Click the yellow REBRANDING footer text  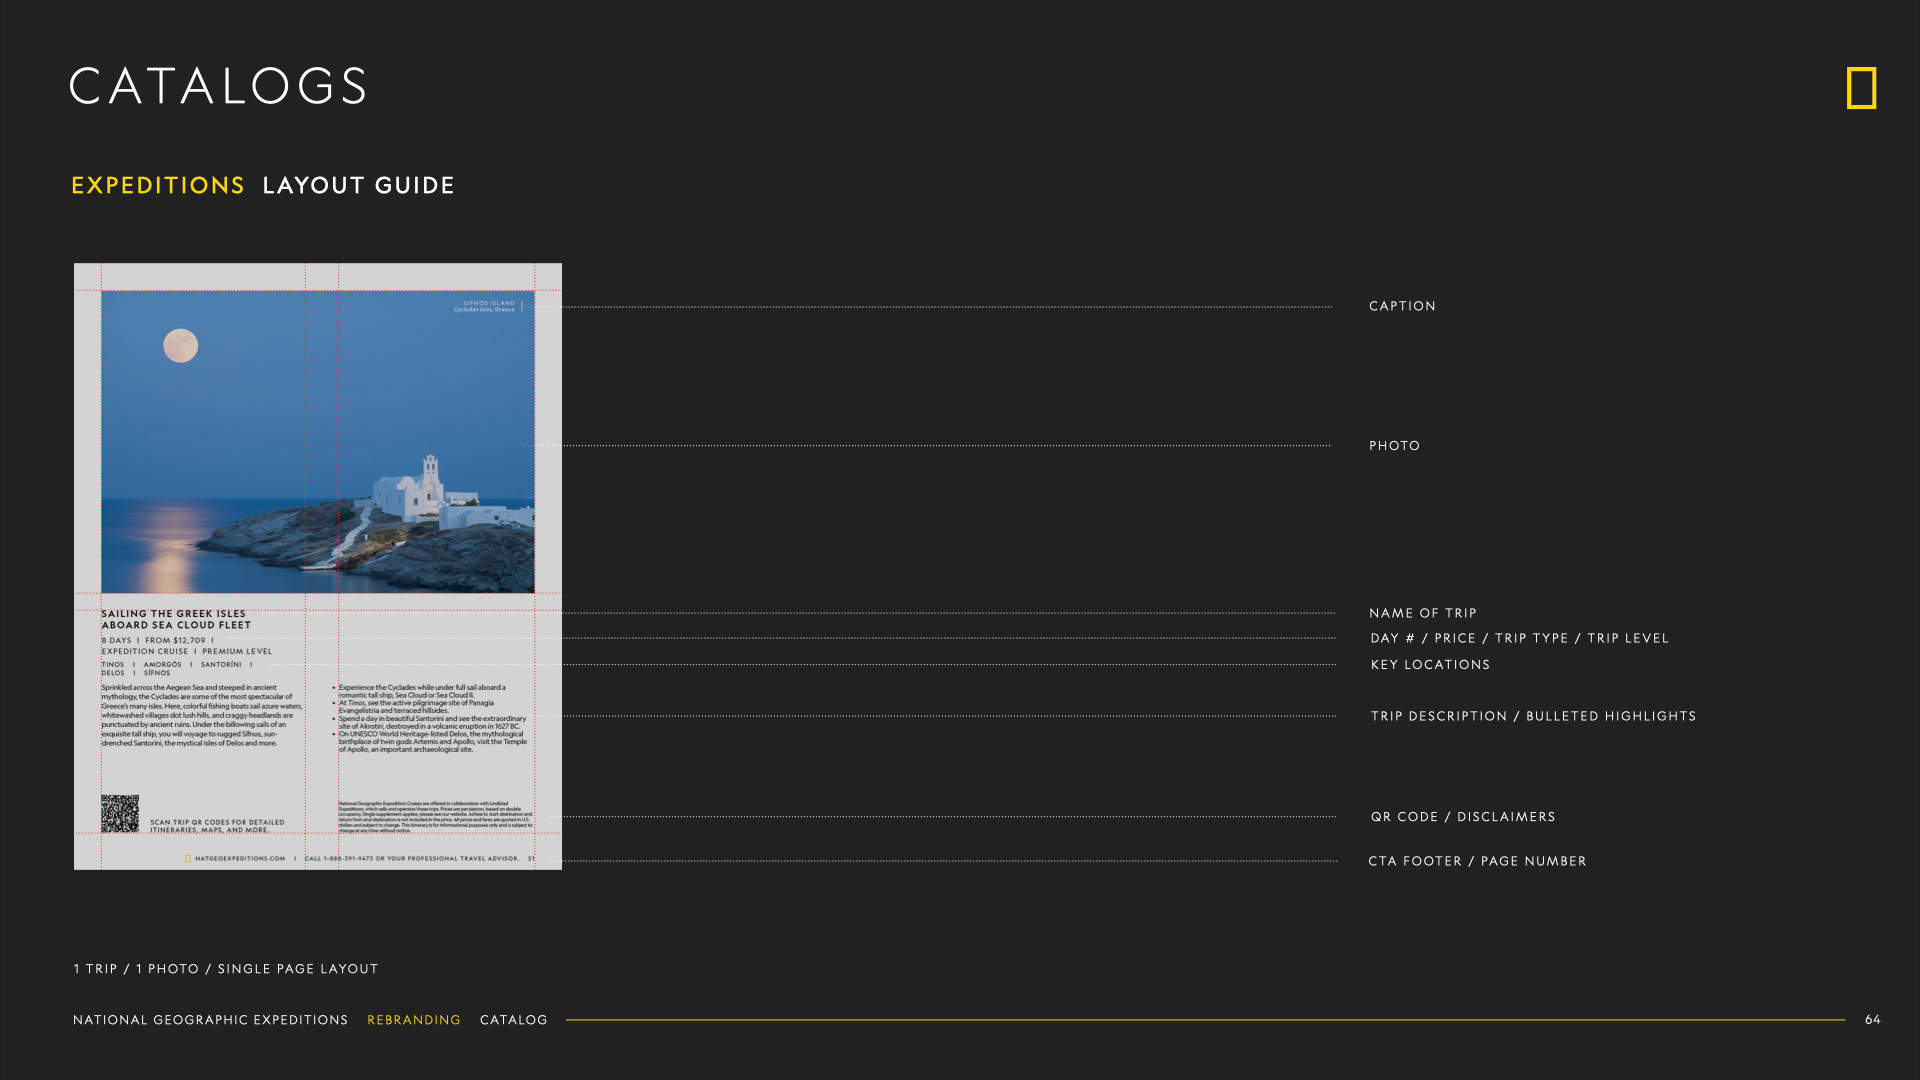tap(414, 1020)
